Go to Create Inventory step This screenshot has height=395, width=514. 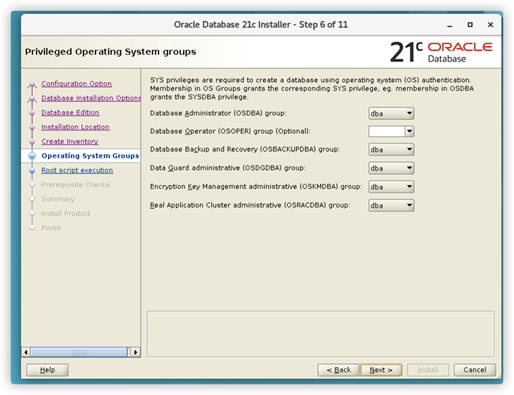70,141
